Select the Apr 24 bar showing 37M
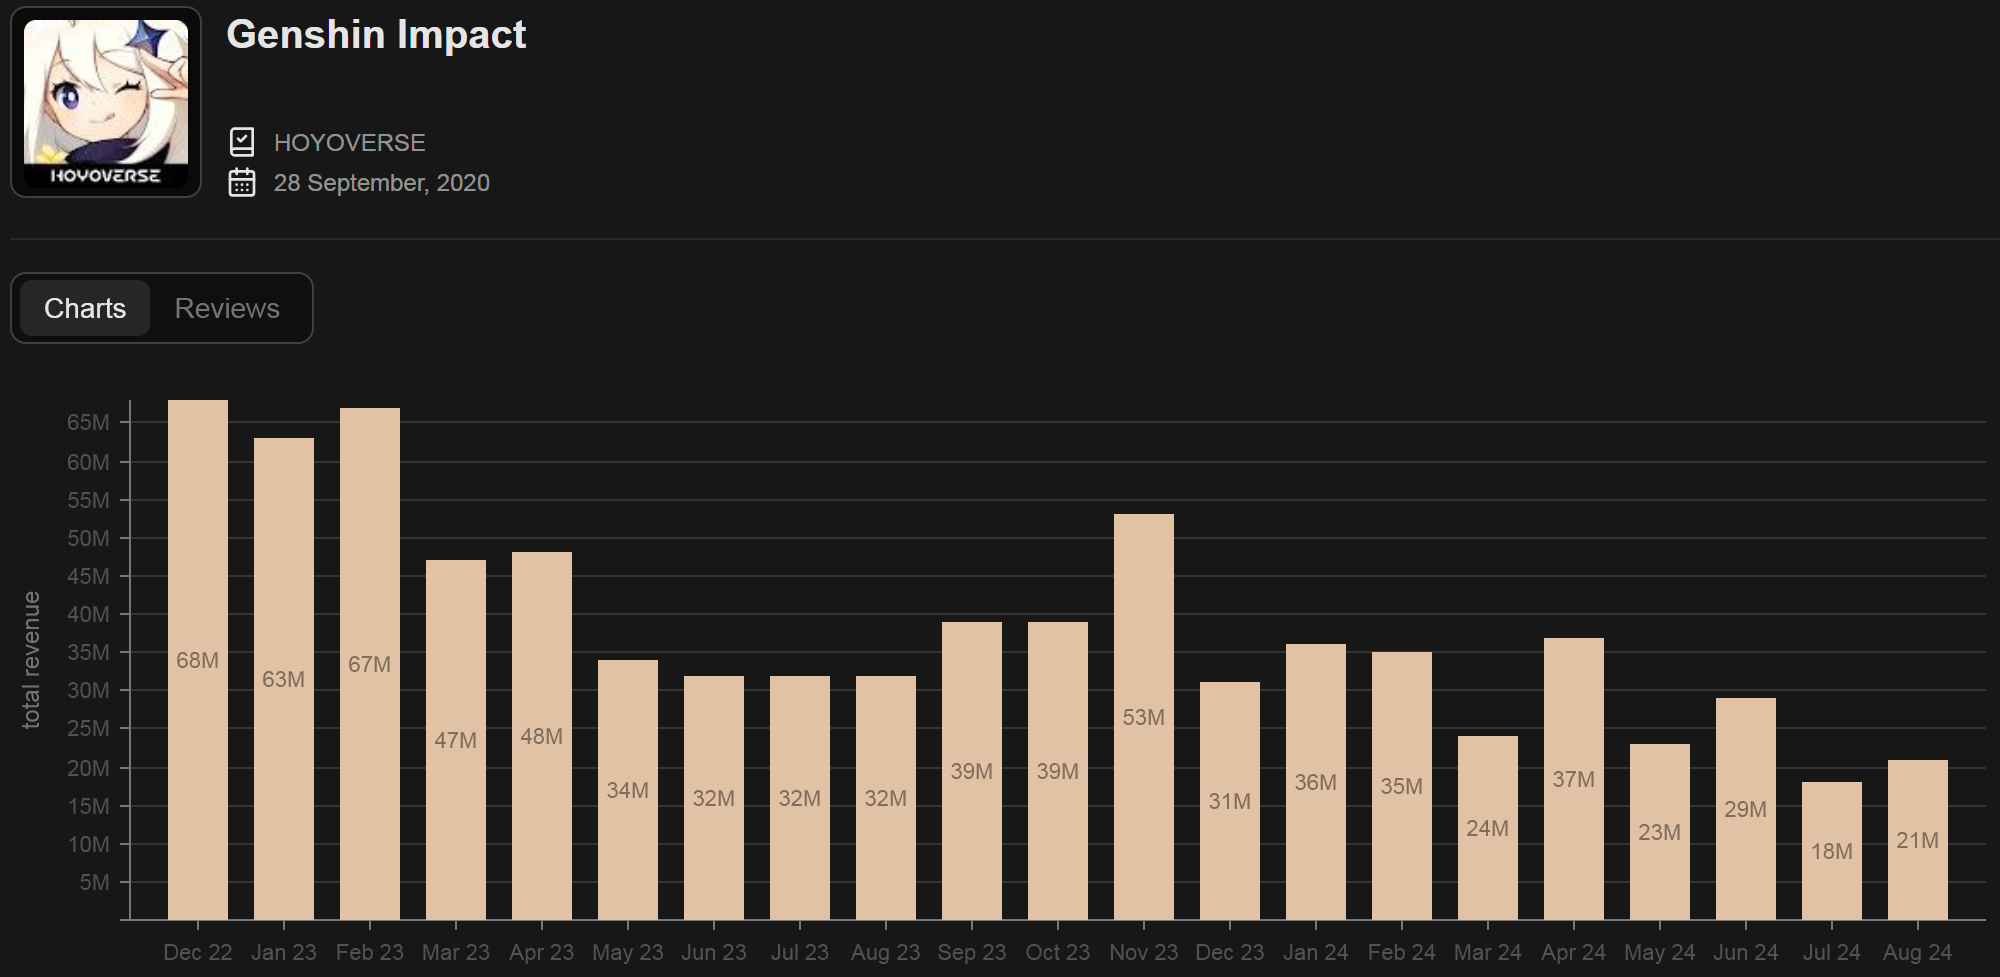The width and height of the screenshot is (2000, 977). (1574, 779)
